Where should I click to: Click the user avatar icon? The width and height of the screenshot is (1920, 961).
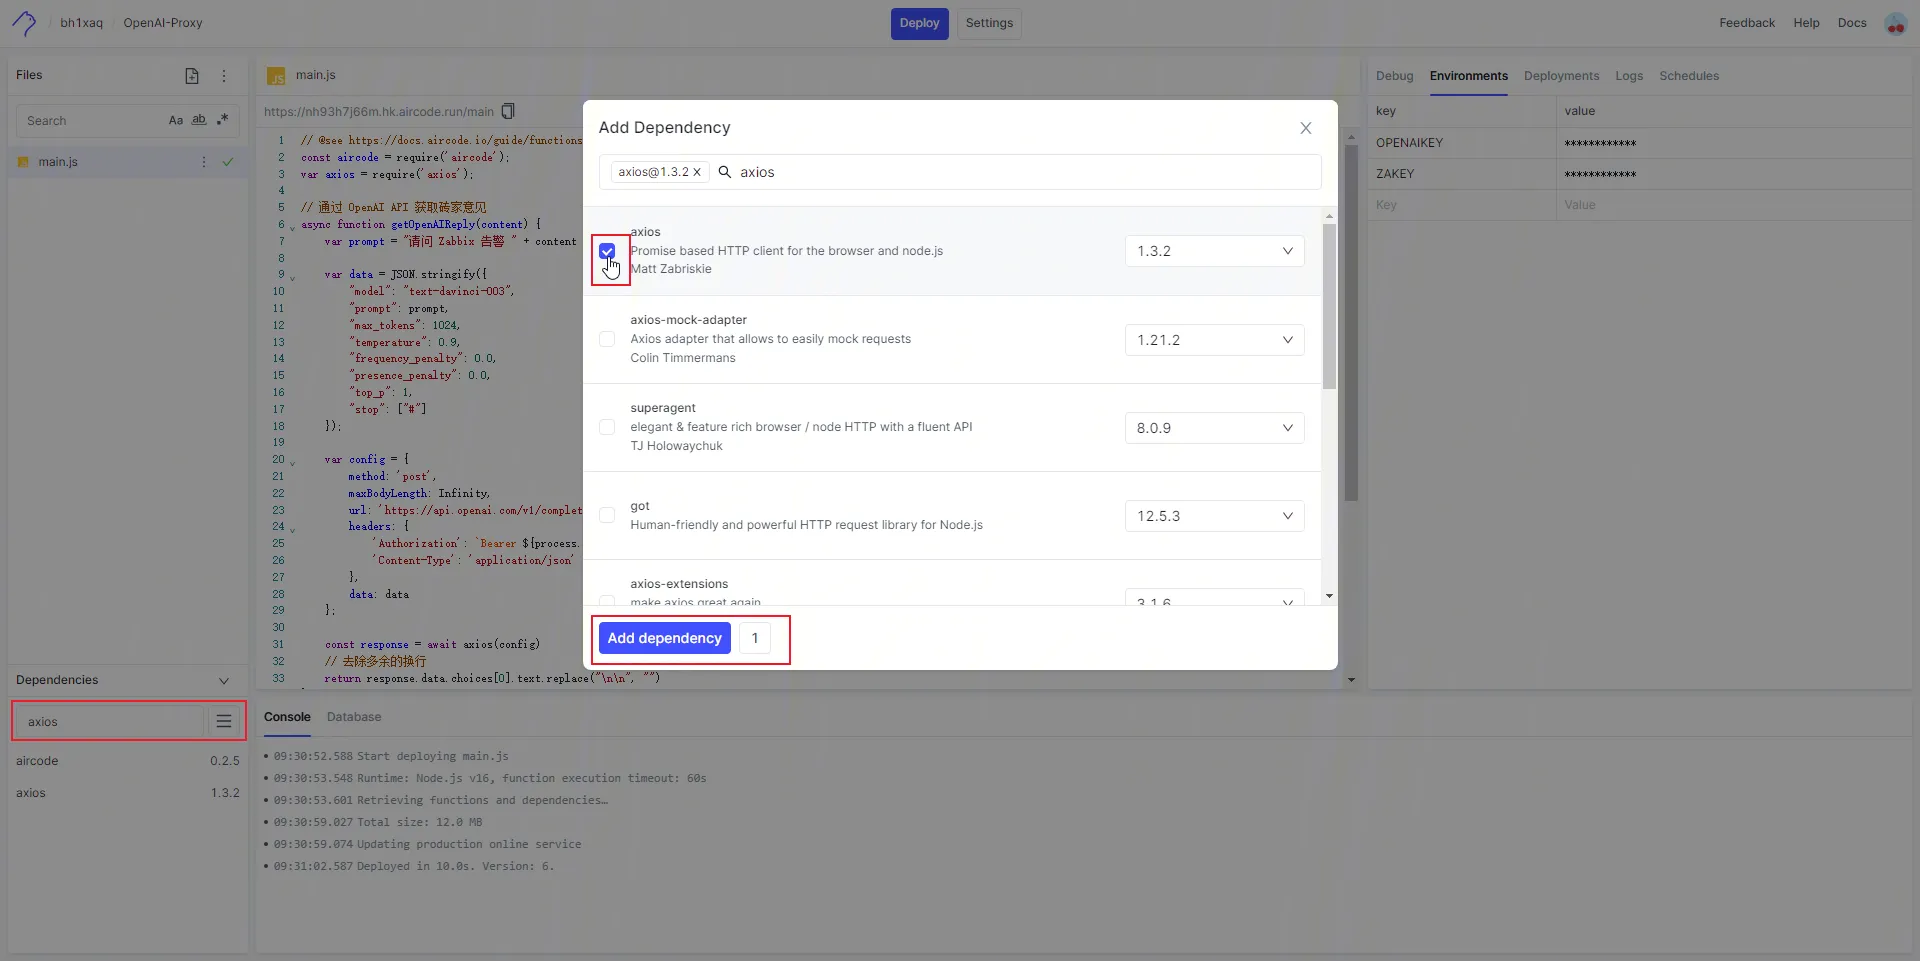(1895, 23)
